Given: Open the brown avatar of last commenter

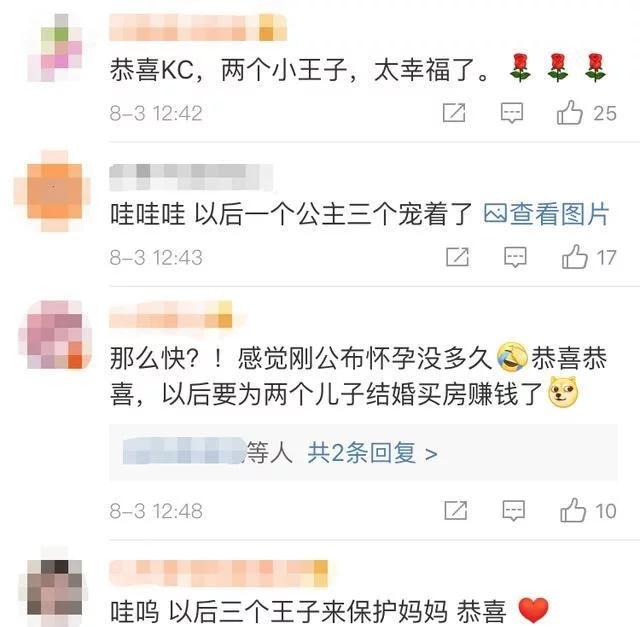Looking at the screenshot, I should click(55, 588).
